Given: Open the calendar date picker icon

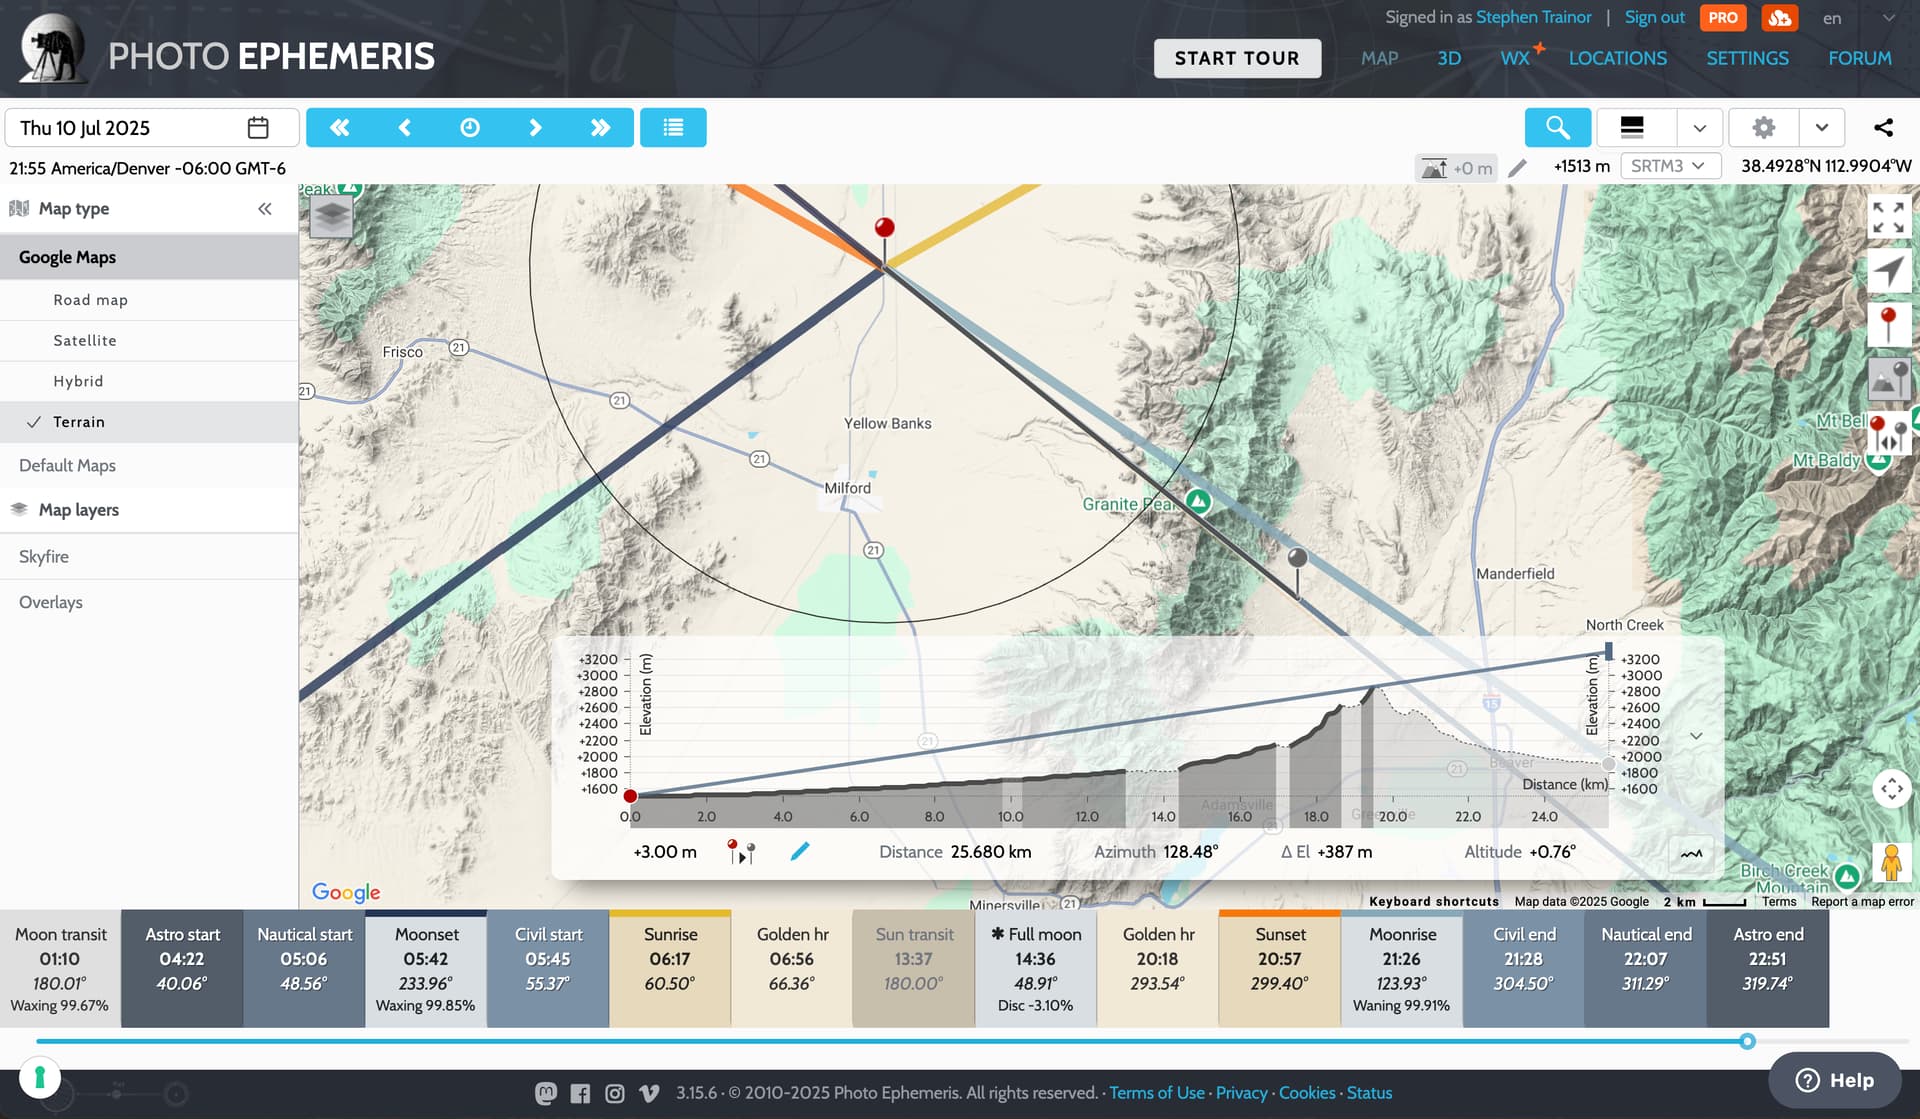Looking at the screenshot, I should click(x=258, y=127).
